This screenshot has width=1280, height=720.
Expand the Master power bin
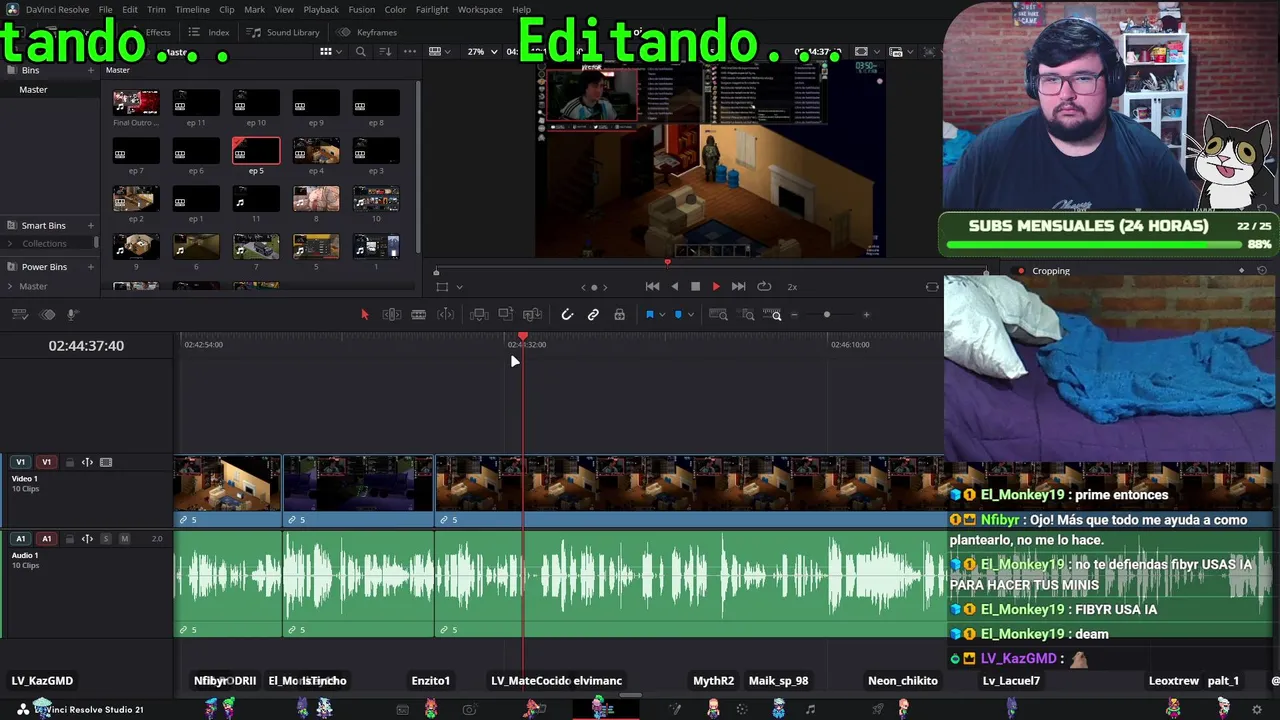[x=11, y=286]
